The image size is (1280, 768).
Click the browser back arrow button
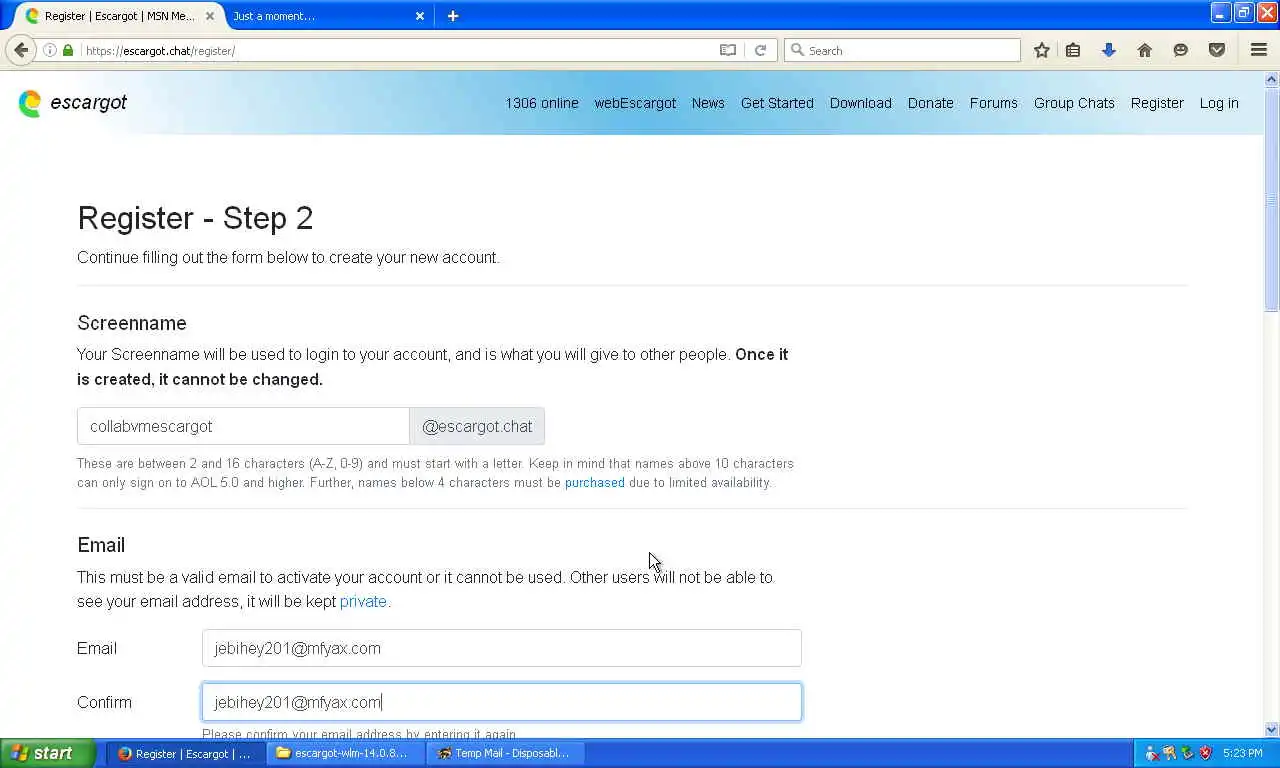21,50
